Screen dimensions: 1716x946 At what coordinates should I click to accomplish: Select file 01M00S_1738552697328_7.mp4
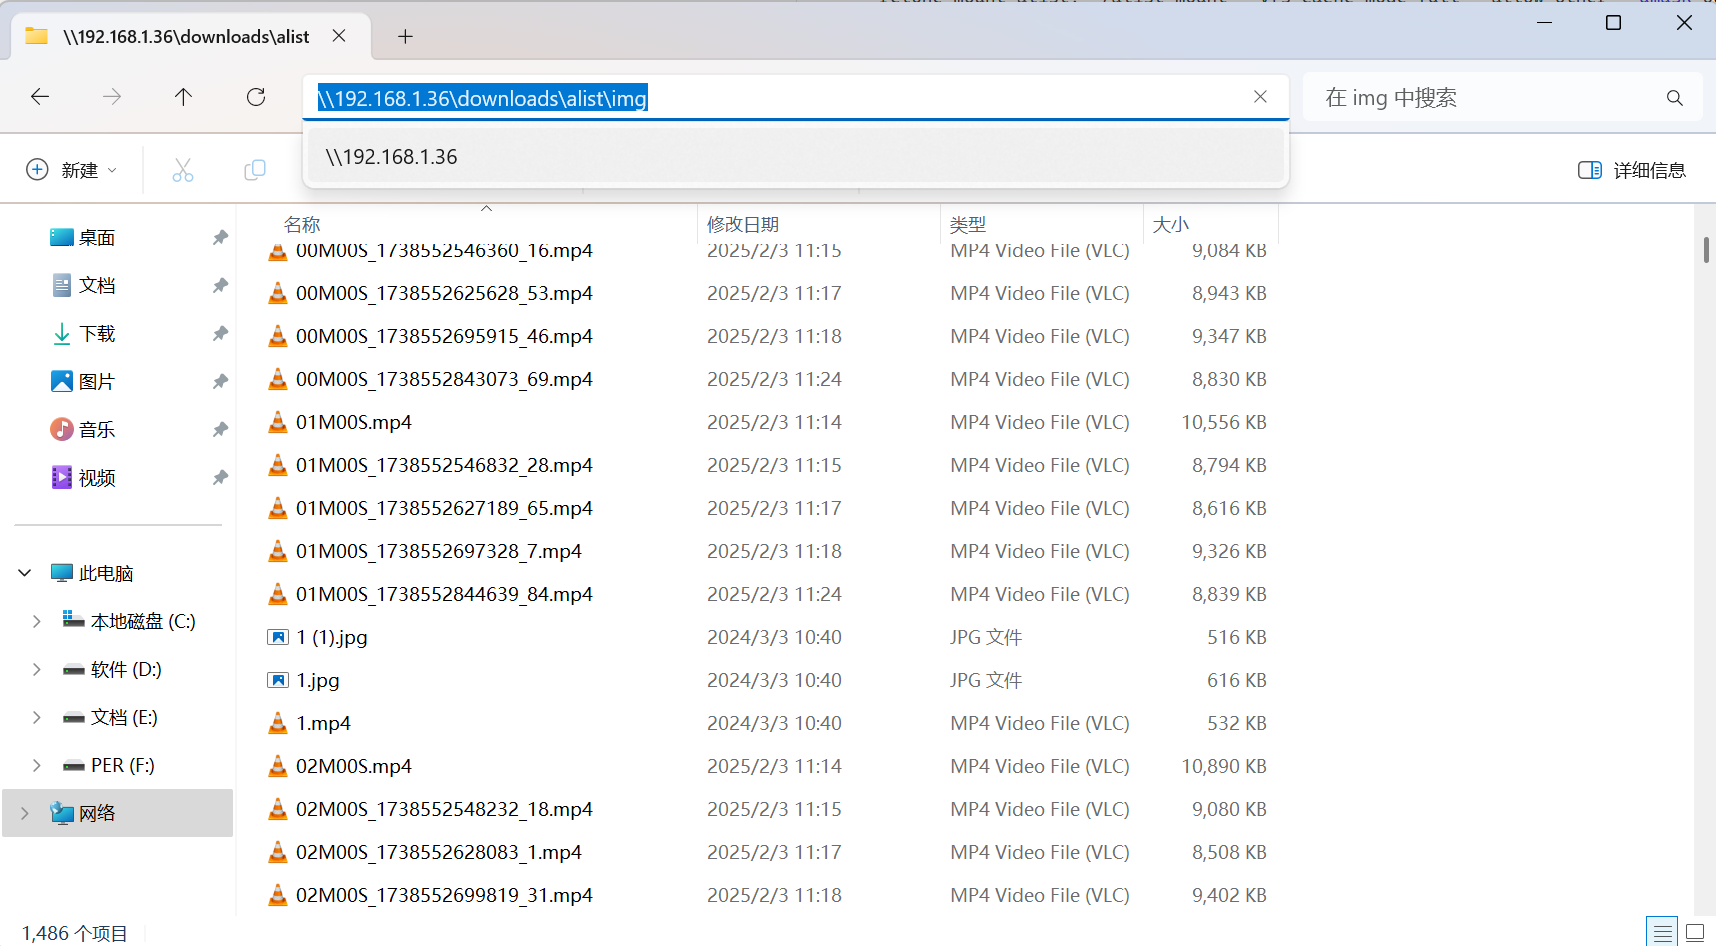coord(439,551)
